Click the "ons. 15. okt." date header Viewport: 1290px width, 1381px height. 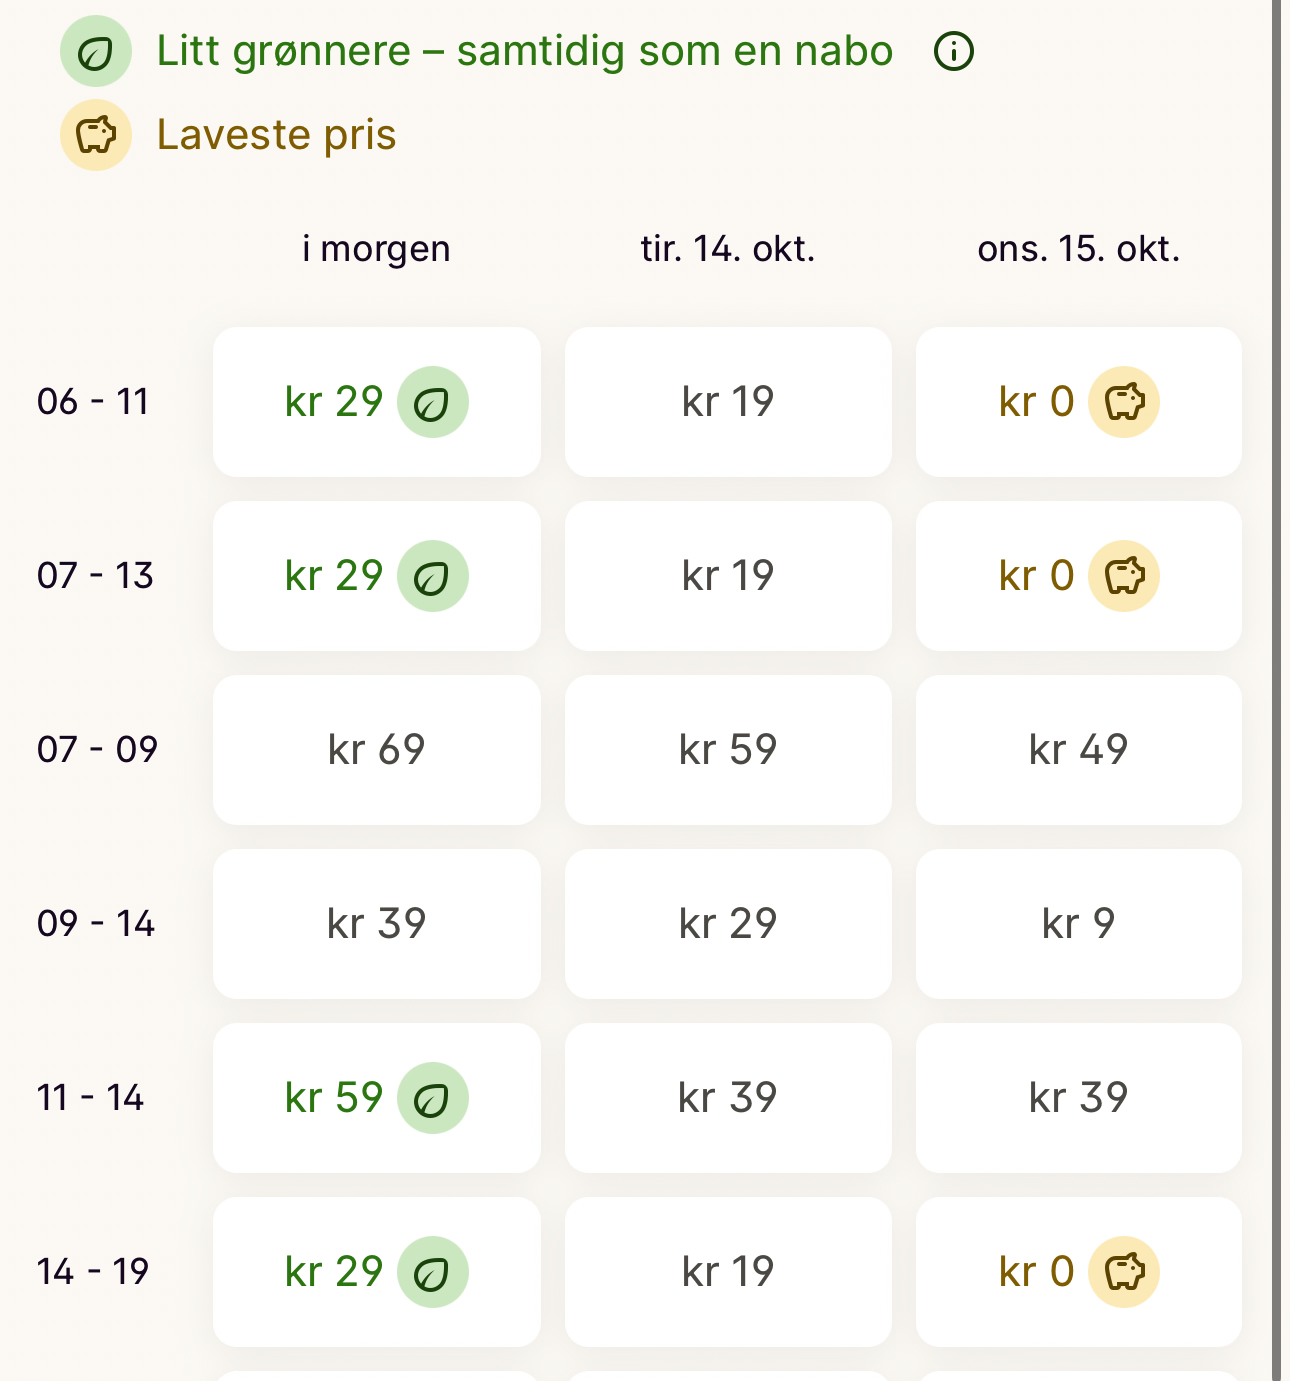click(x=1079, y=248)
